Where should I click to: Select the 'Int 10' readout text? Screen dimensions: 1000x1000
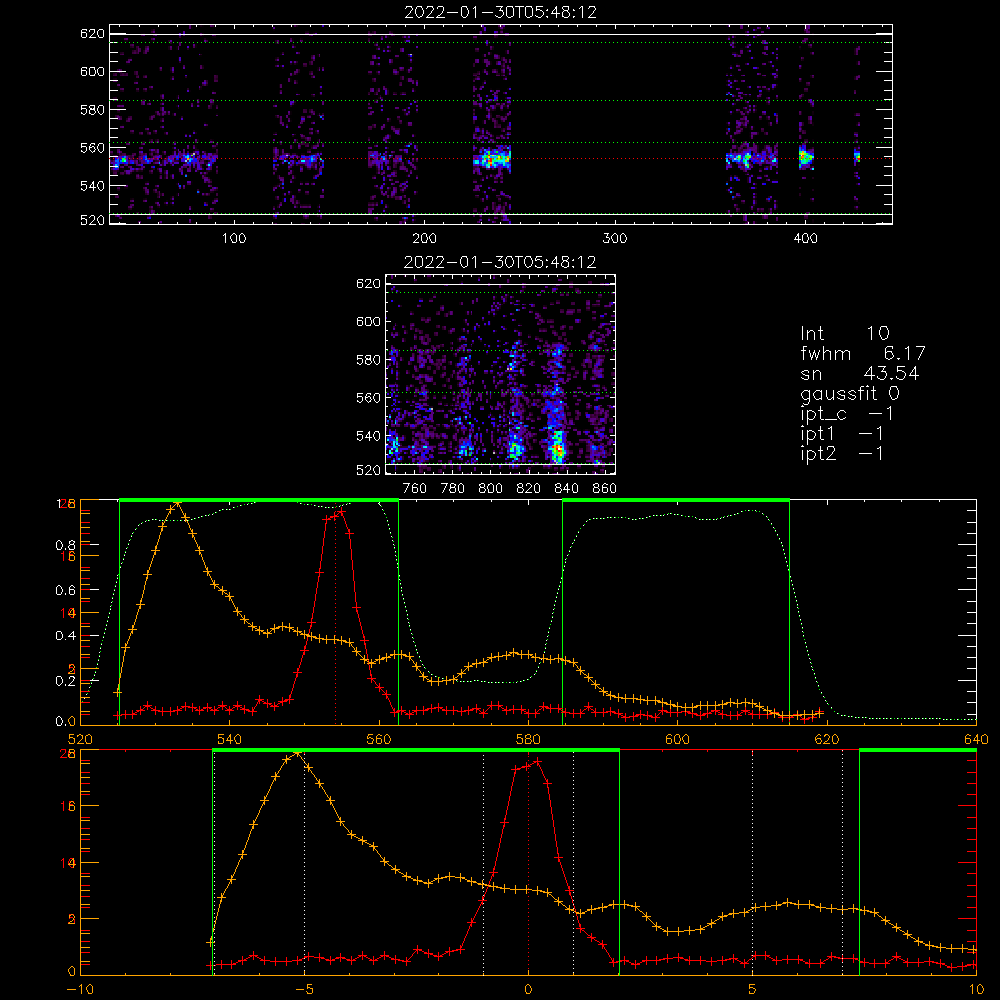[x=845, y=334]
